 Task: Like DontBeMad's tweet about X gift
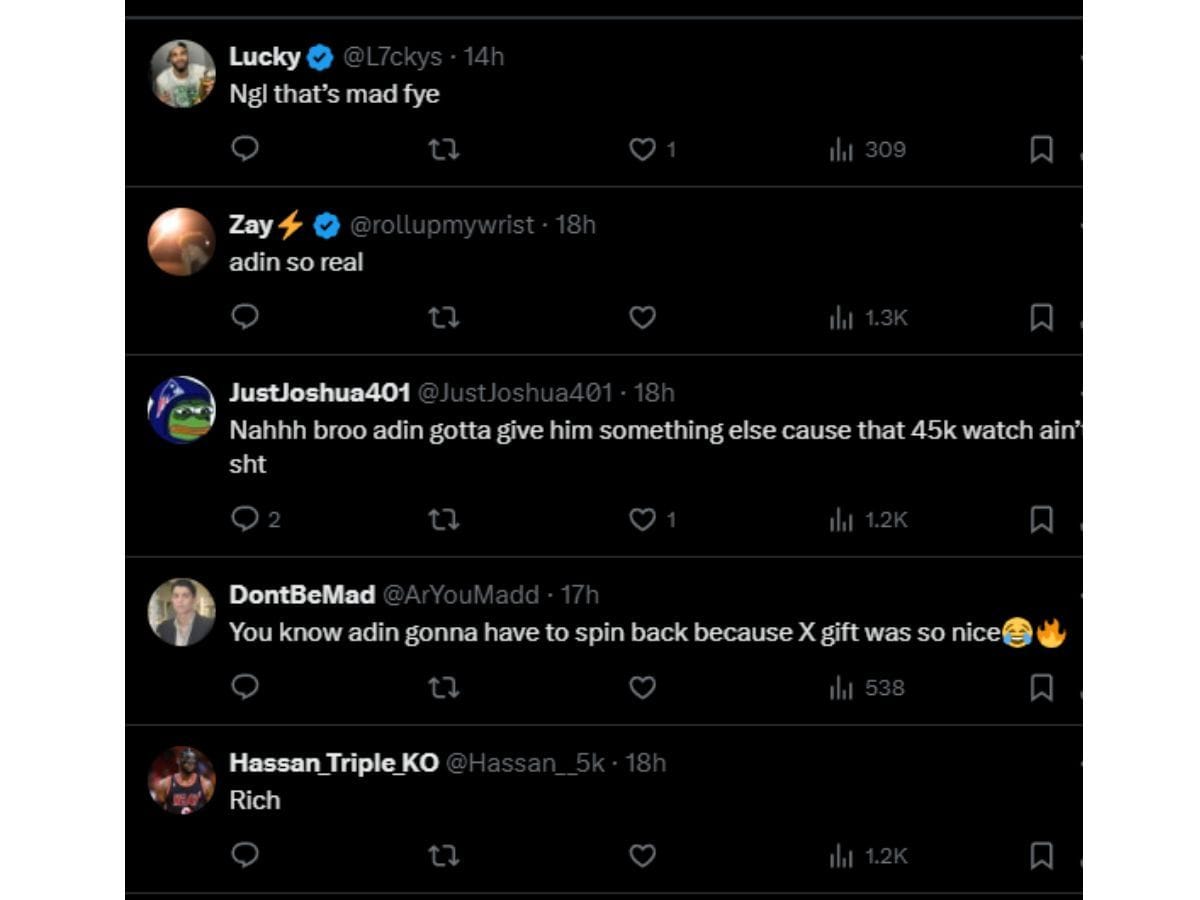pyautogui.click(x=643, y=688)
